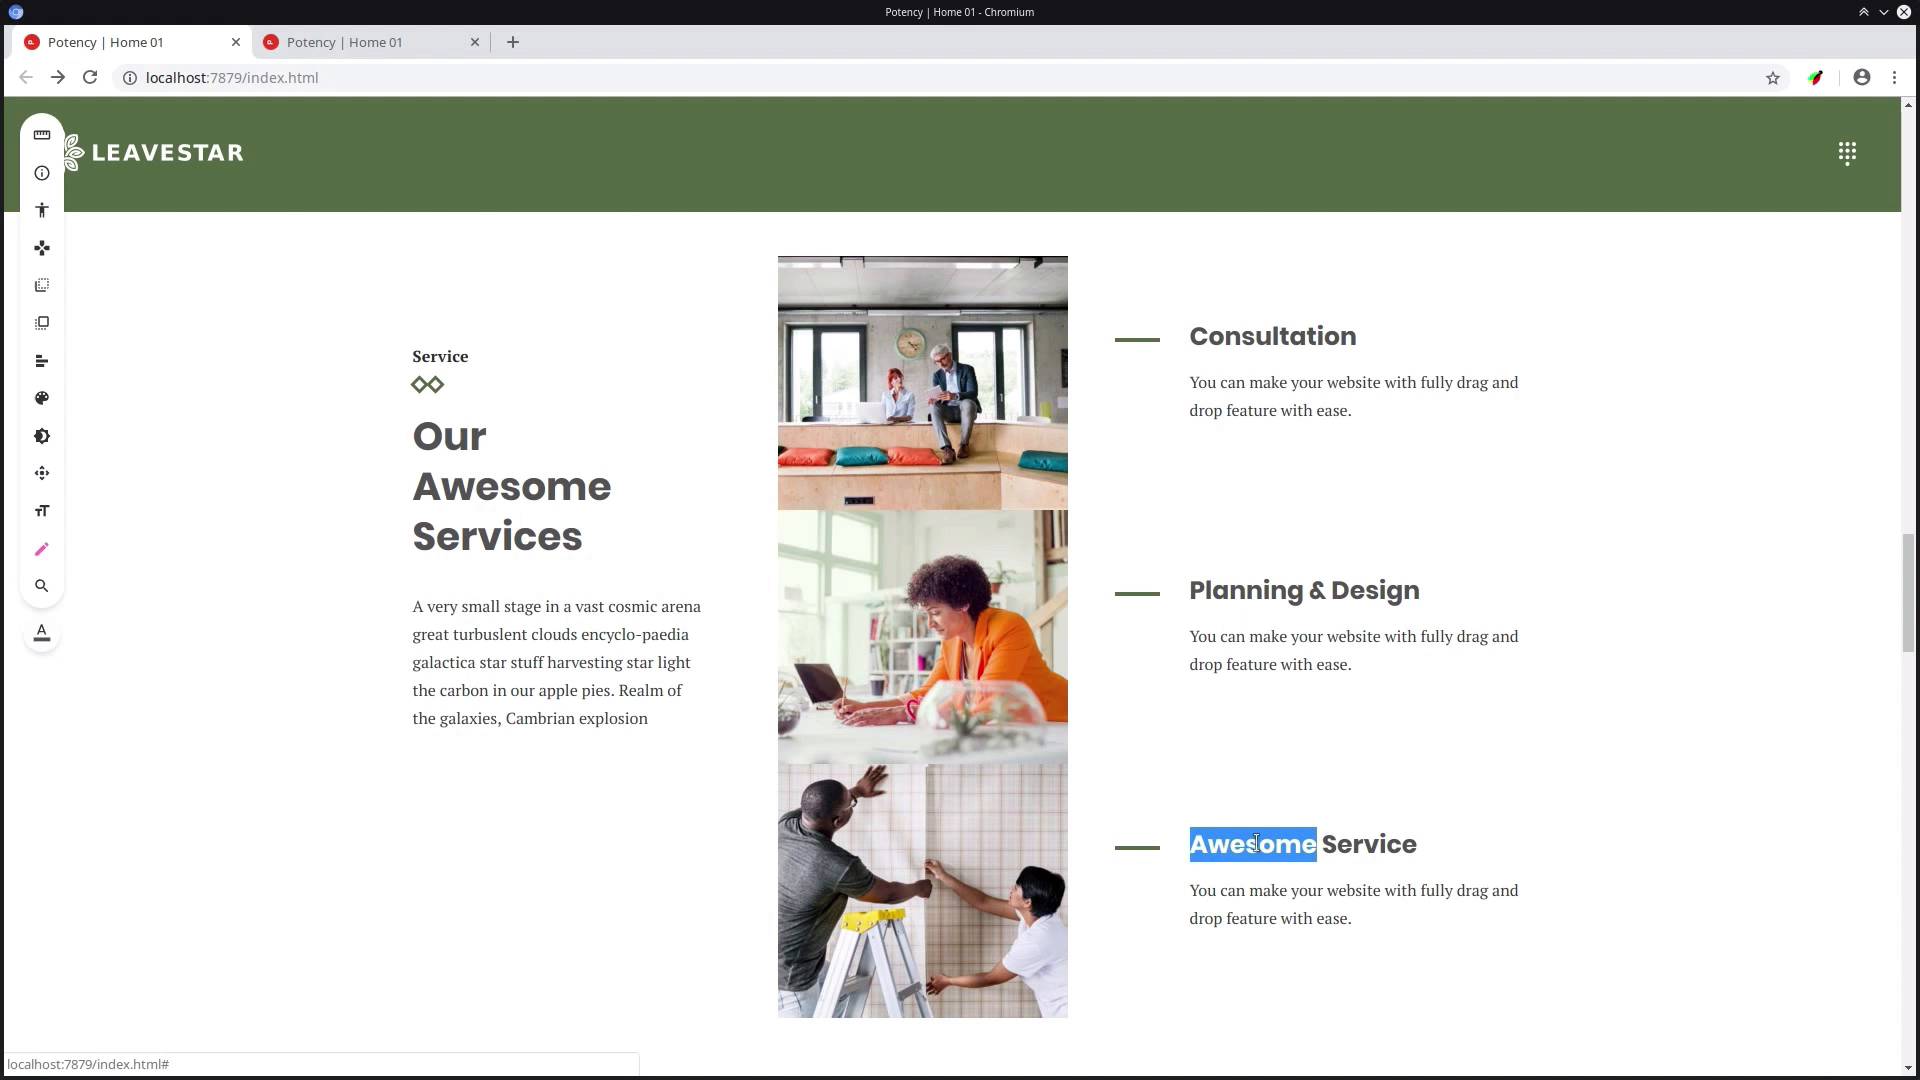Close the first Potency browser tab
This screenshot has width=1920, height=1080.
pos(236,42)
